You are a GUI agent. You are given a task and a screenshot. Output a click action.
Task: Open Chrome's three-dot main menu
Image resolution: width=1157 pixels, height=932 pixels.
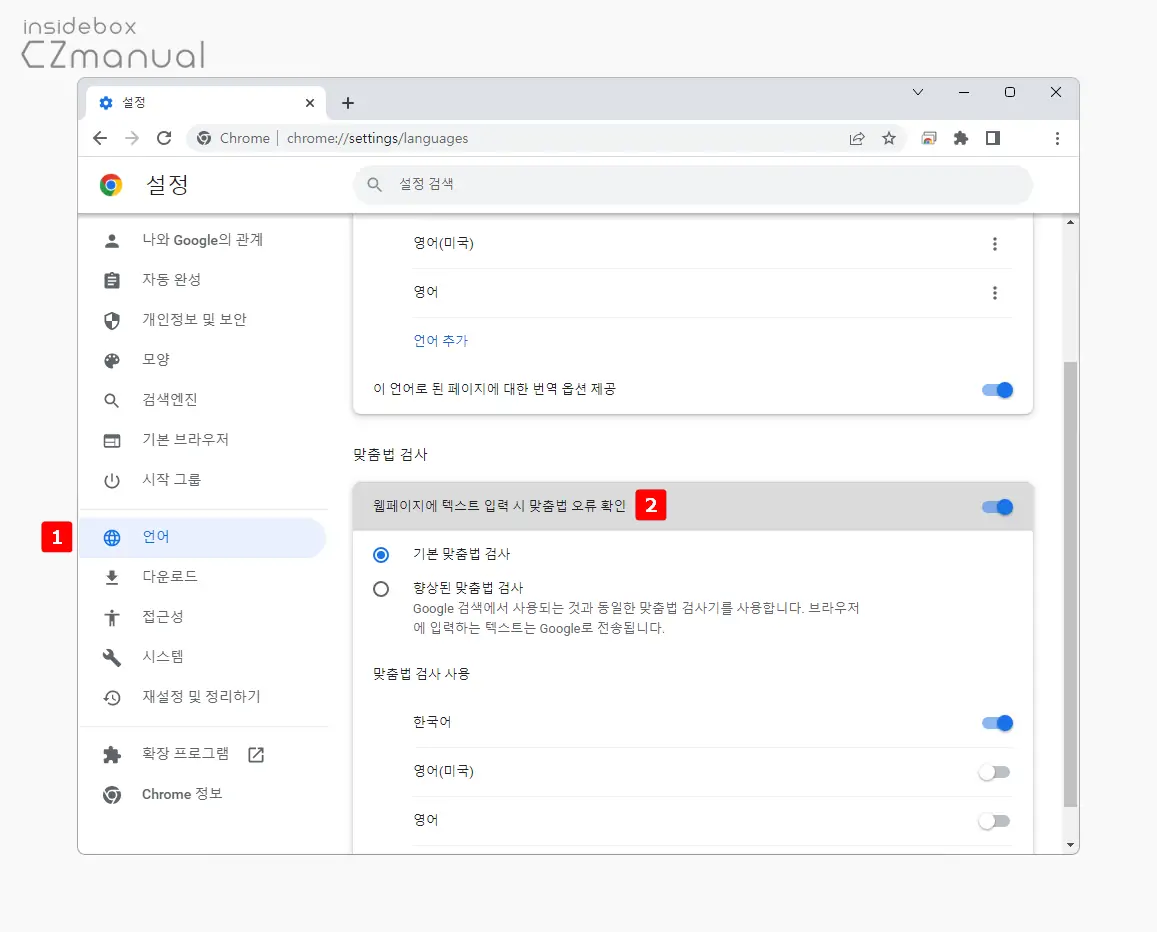pyautogui.click(x=1057, y=138)
